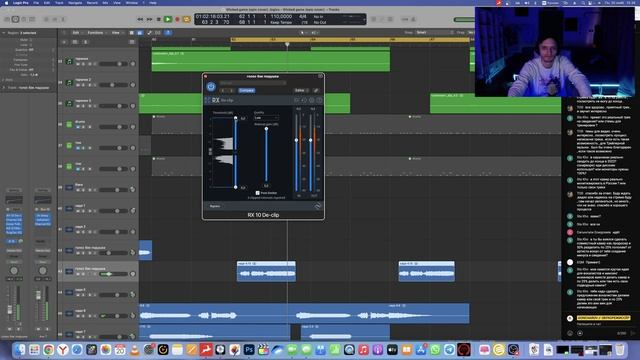Open the Library panel icon in the control bar

click(x=7, y=19)
